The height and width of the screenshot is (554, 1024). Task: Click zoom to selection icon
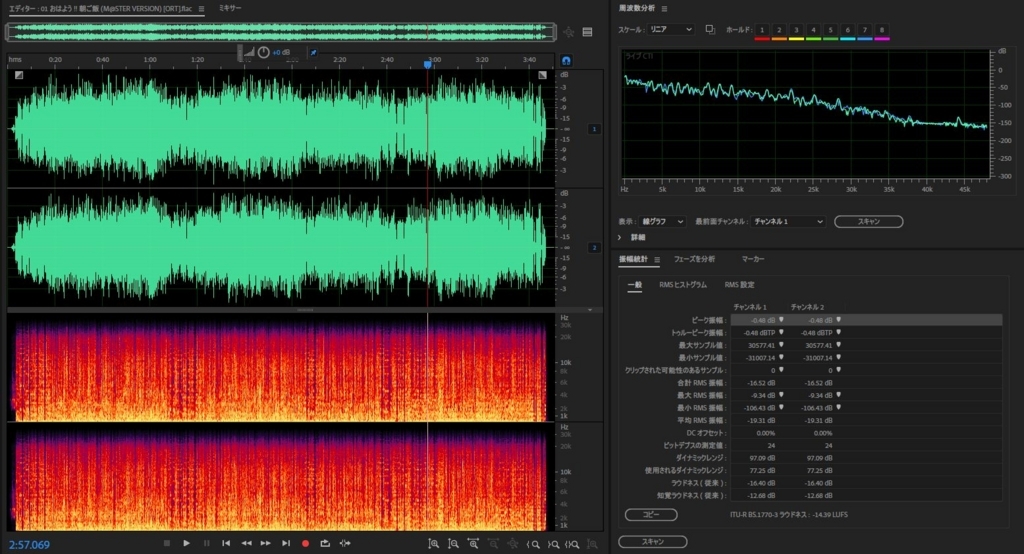pyautogui.click(x=573, y=544)
